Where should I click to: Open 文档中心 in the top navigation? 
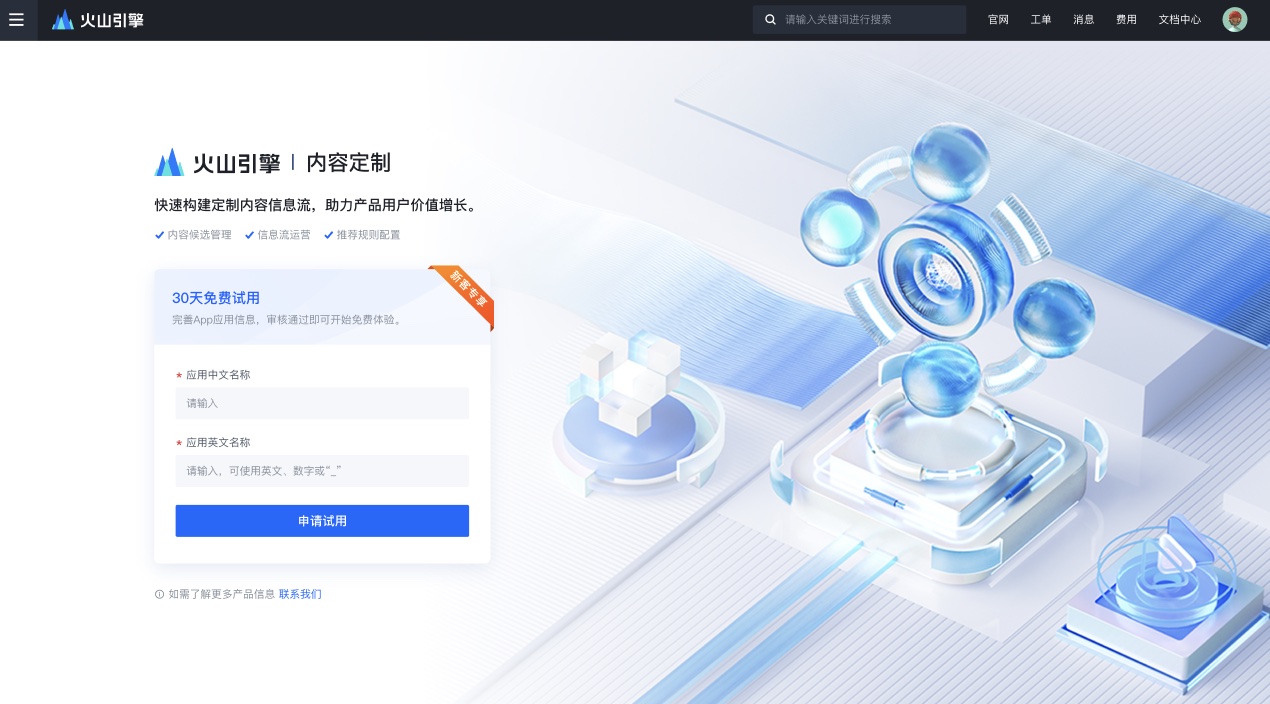pyautogui.click(x=1180, y=20)
